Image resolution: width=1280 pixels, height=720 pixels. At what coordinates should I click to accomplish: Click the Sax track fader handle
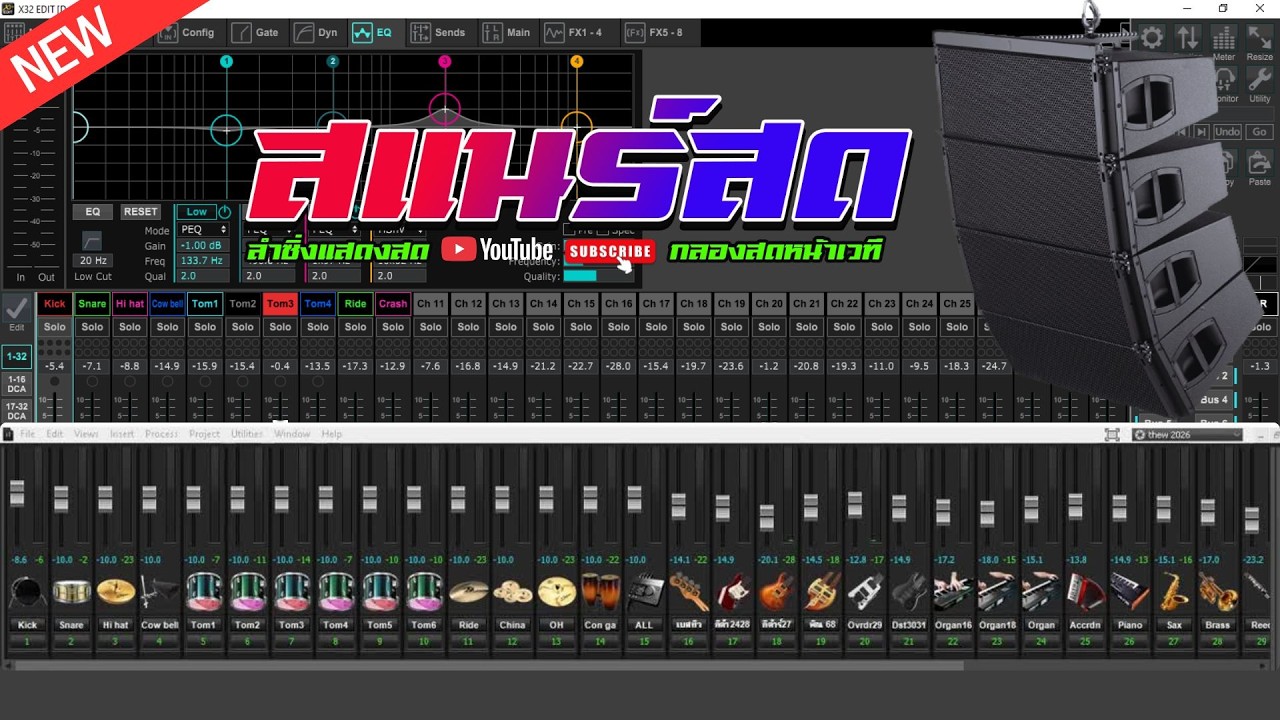[x=1163, y=508]
